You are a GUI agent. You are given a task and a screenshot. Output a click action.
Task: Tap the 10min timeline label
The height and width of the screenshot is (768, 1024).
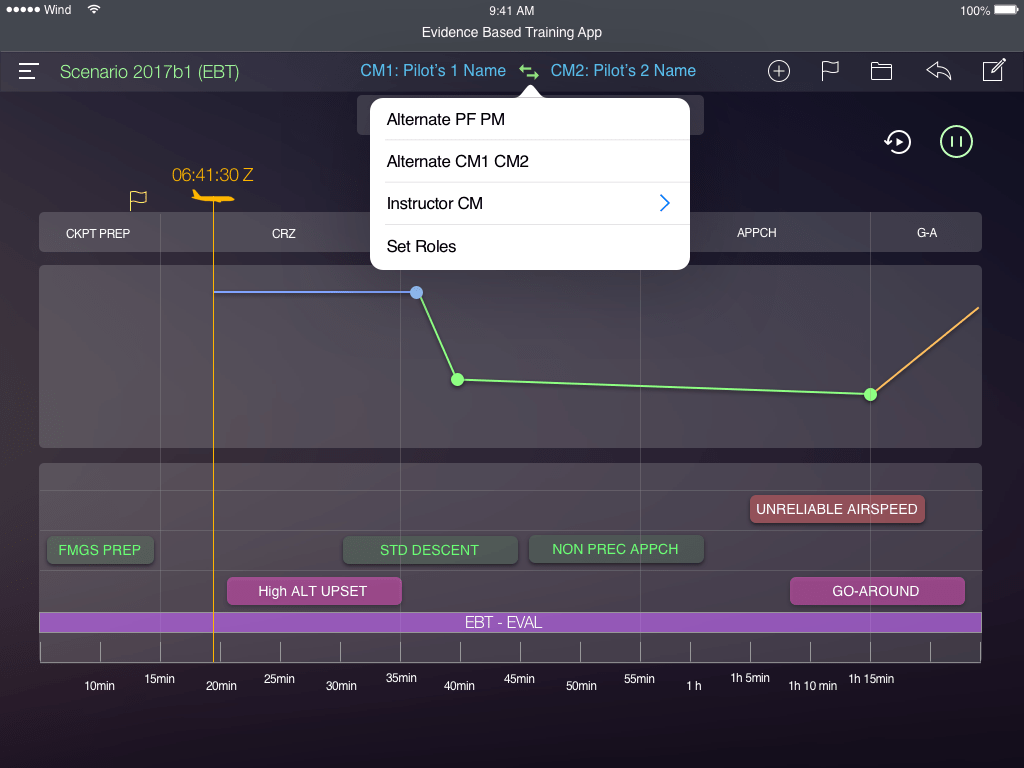99,686
